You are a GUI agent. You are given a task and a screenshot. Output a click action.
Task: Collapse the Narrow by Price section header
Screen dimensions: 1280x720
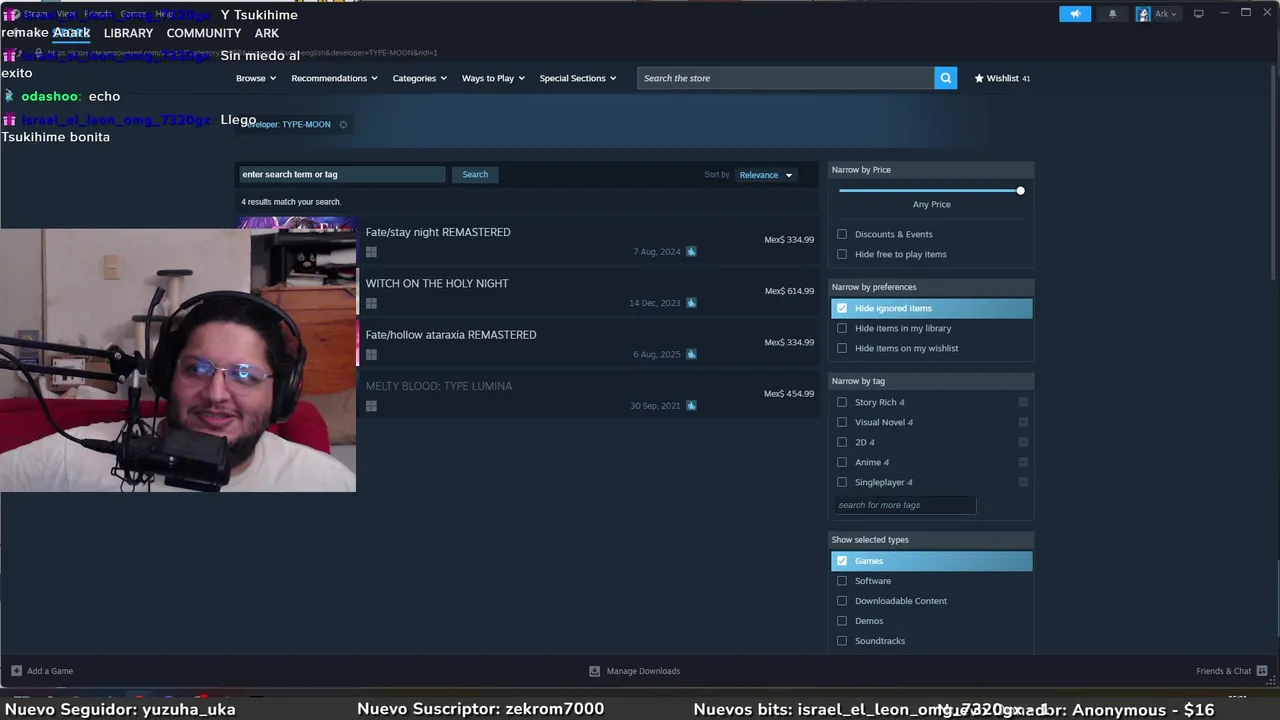click(931, 170)
